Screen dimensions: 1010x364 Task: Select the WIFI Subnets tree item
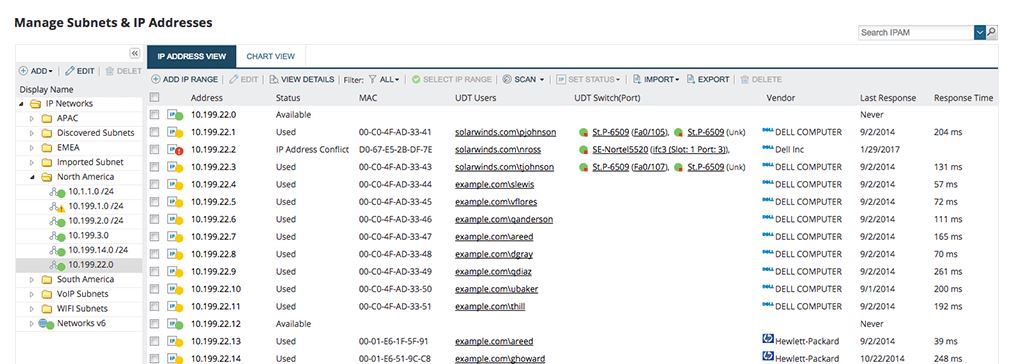[82, 309]
